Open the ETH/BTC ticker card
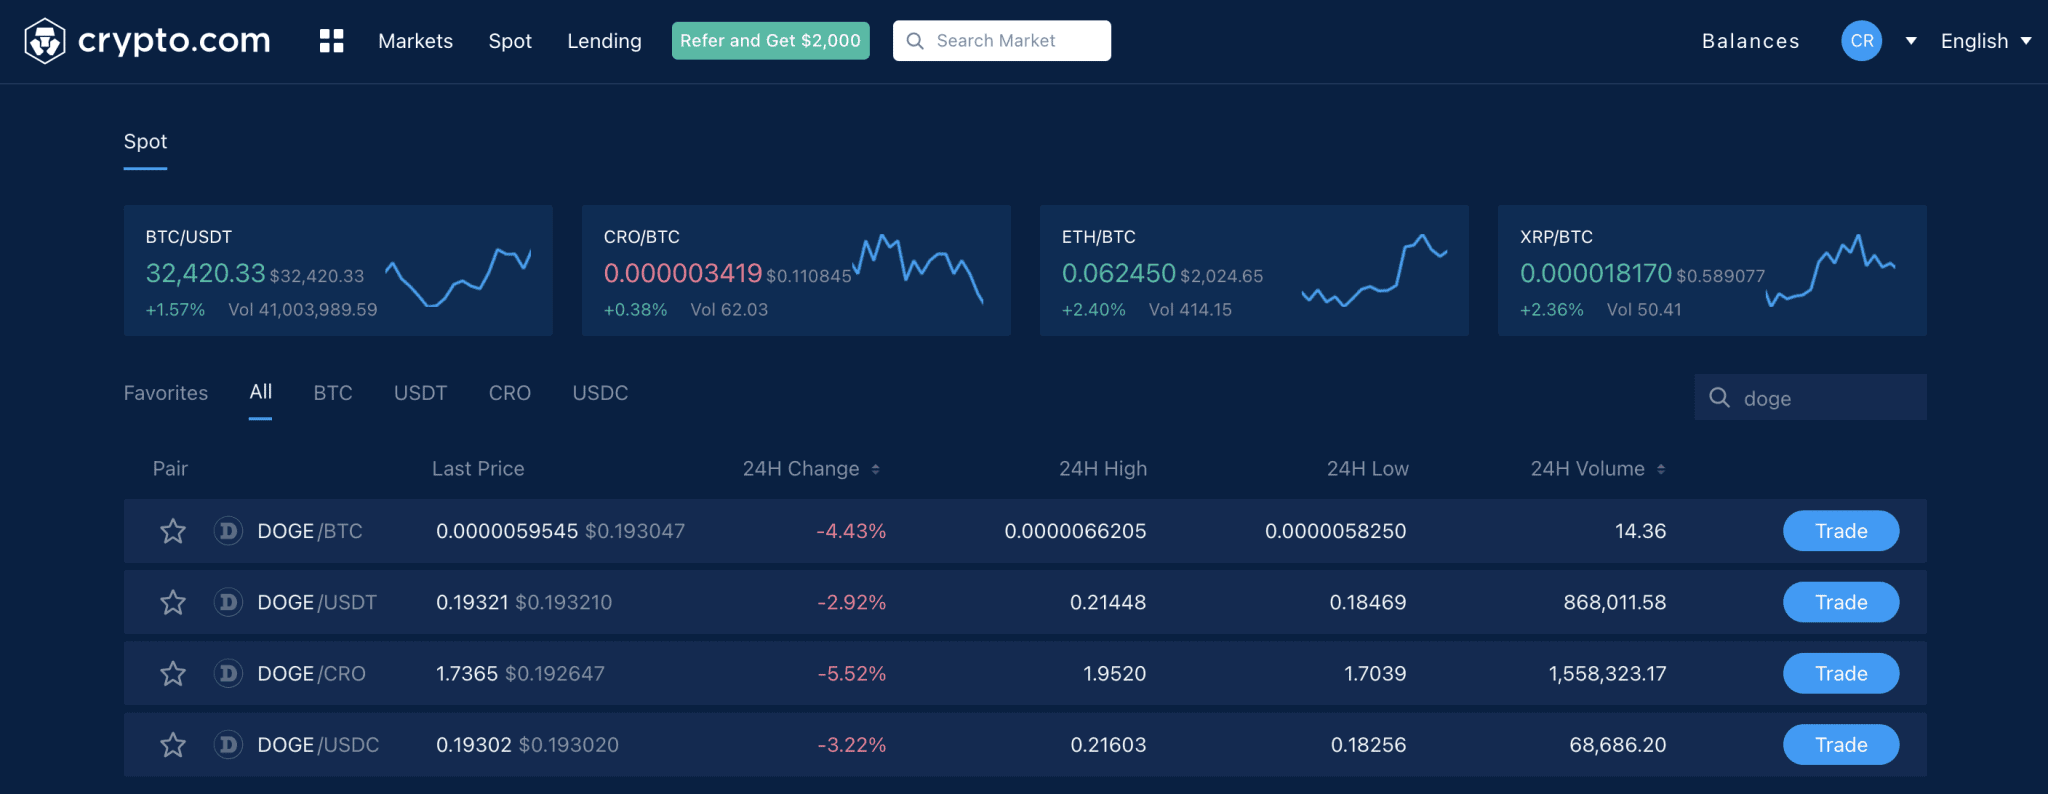 [1254, 270]
